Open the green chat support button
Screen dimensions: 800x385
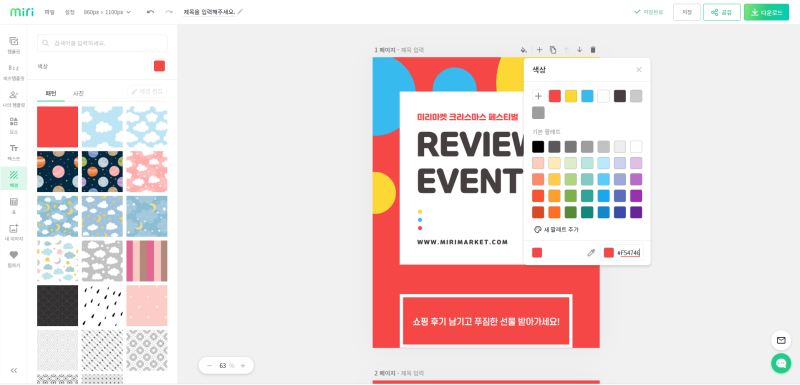click(781, 363)
